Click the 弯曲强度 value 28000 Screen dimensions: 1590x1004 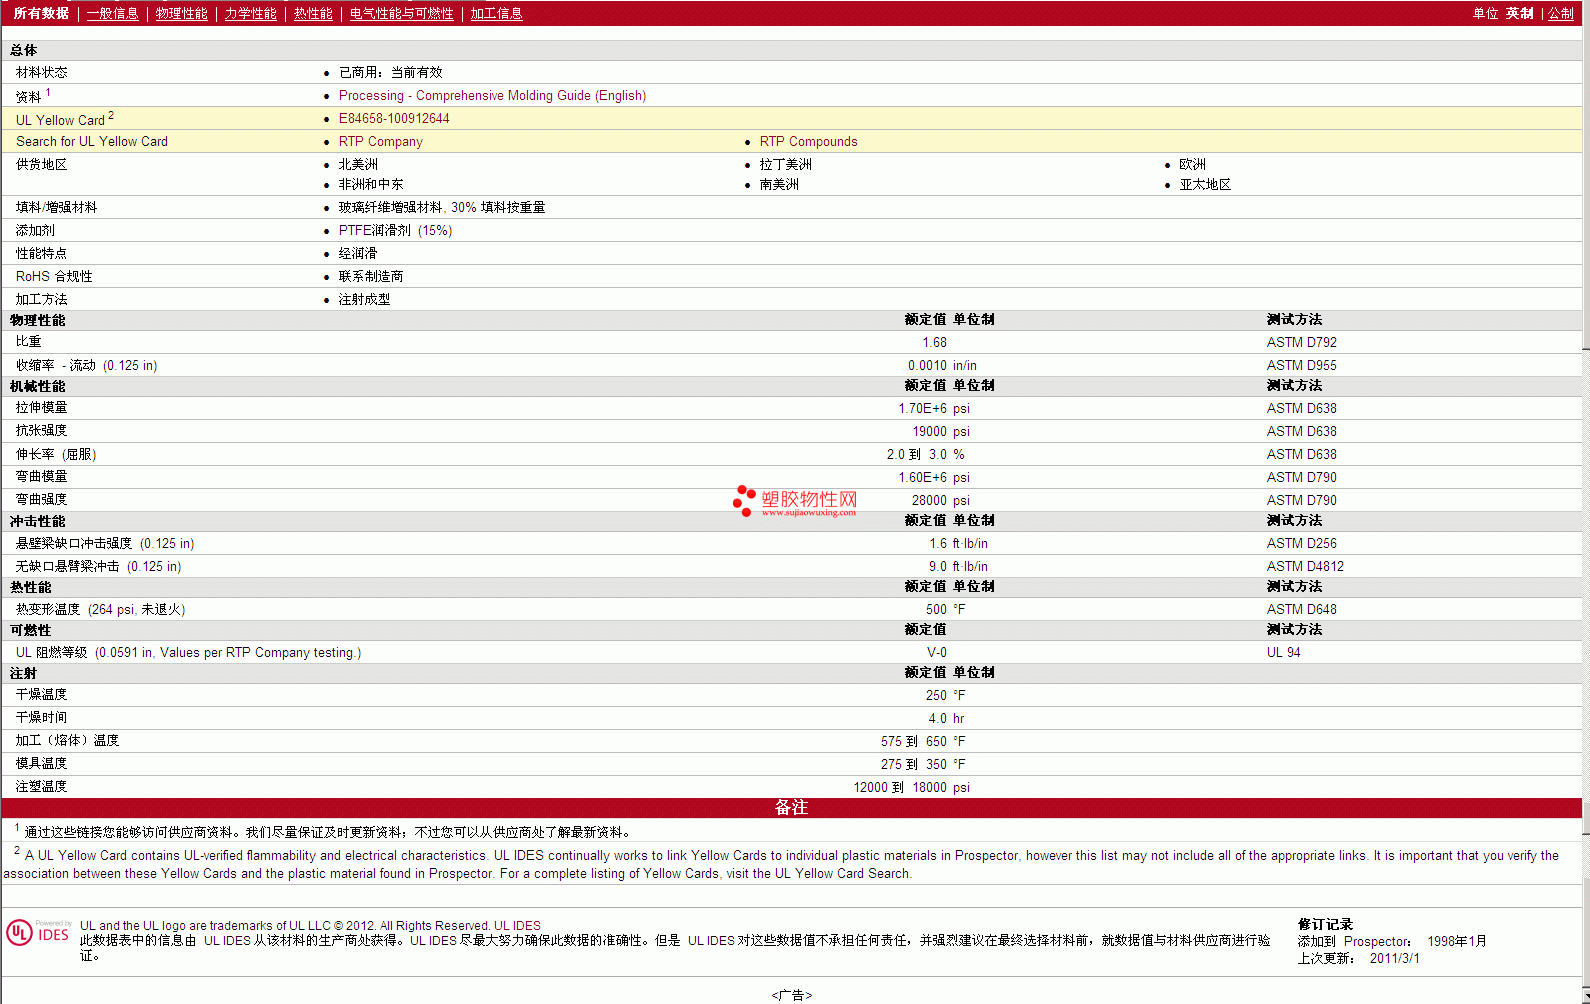(929, 500)
